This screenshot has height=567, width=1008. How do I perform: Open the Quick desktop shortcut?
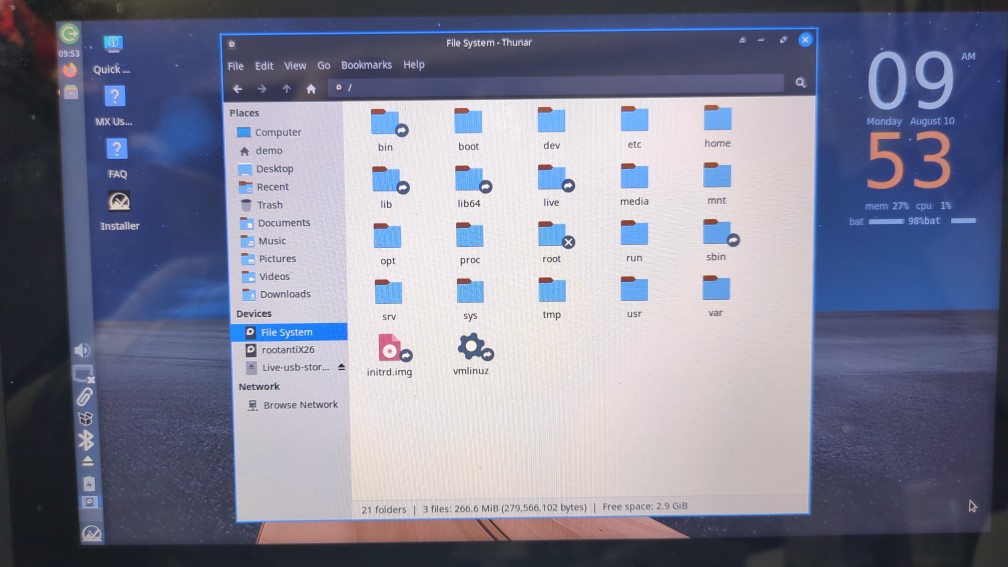click(112, 54)
